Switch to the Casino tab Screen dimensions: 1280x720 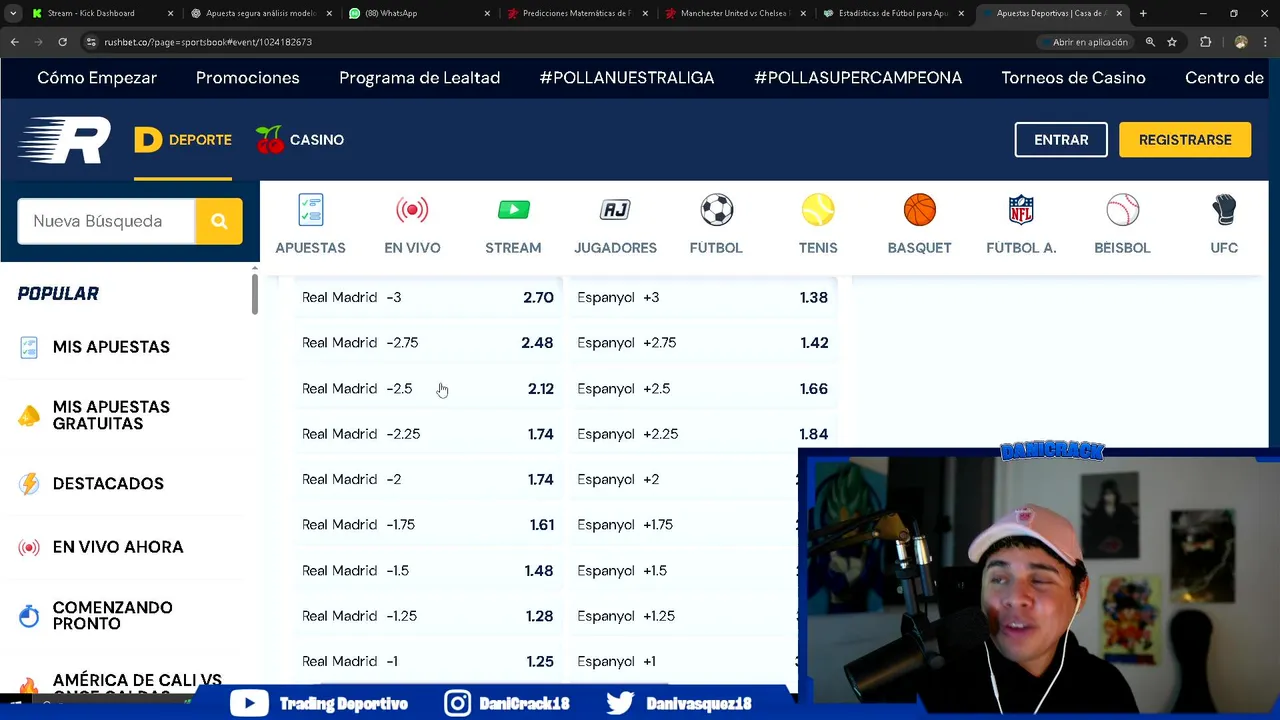pos(300,140)
